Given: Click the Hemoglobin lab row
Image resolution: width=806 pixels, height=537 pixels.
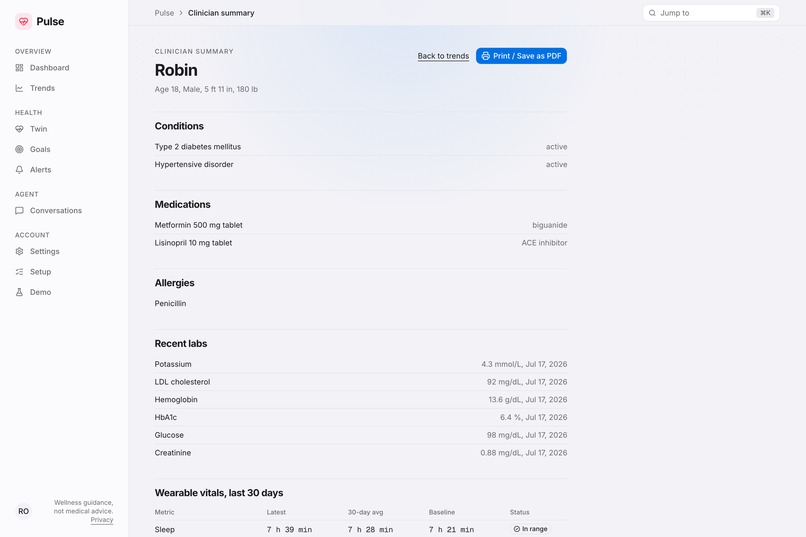Looking at the screenshot, I should pos(361,400).
